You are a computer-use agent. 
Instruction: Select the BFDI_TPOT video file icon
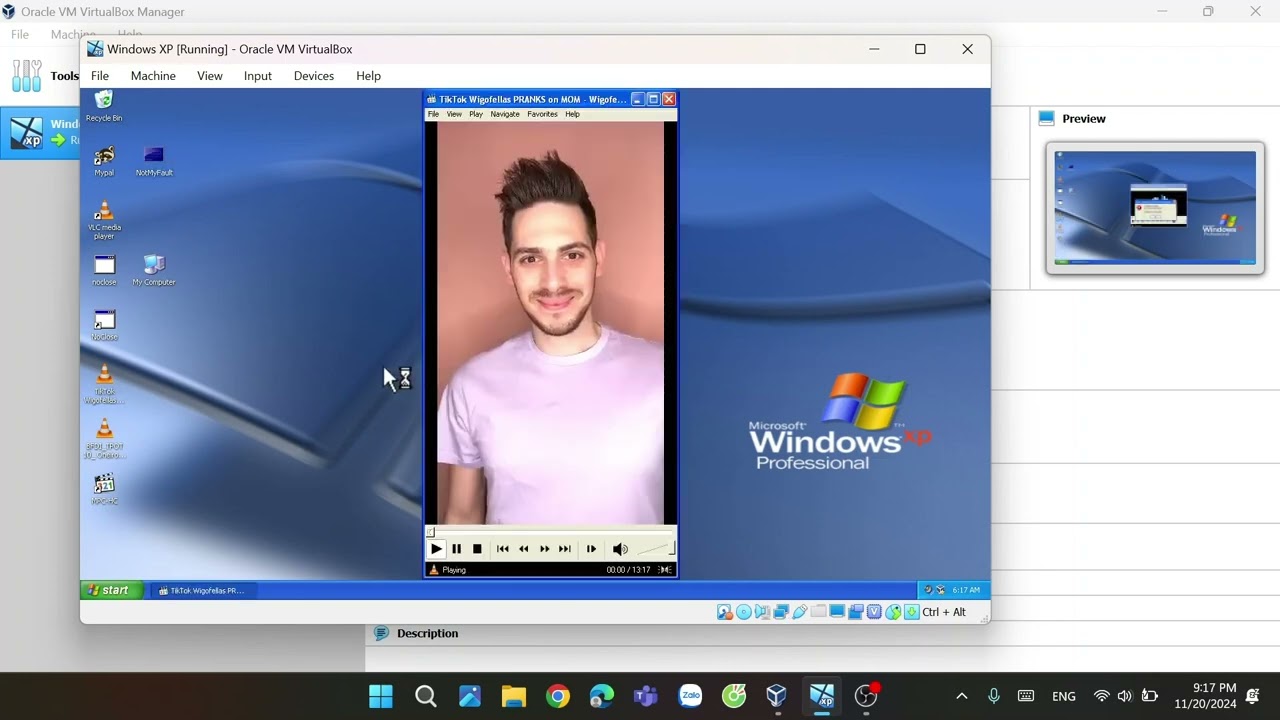coord(104,440)
